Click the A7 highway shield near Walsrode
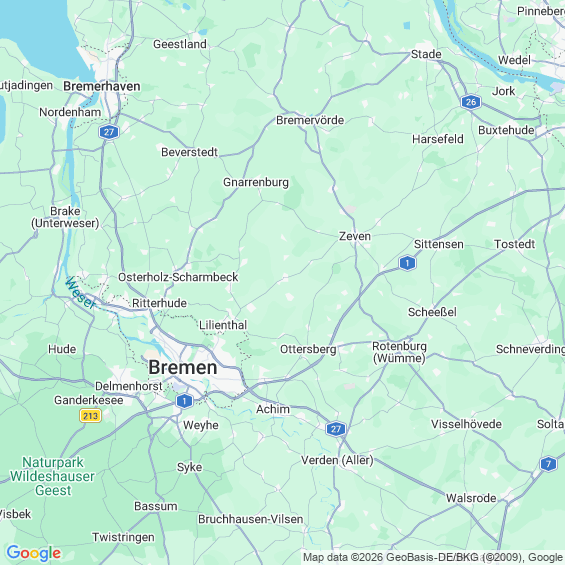This screenshot has width=565, height=565. tap(548, 463)
